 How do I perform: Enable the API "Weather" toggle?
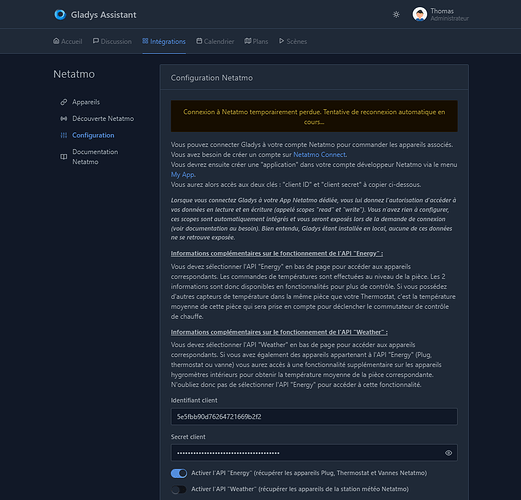(179, 489)
